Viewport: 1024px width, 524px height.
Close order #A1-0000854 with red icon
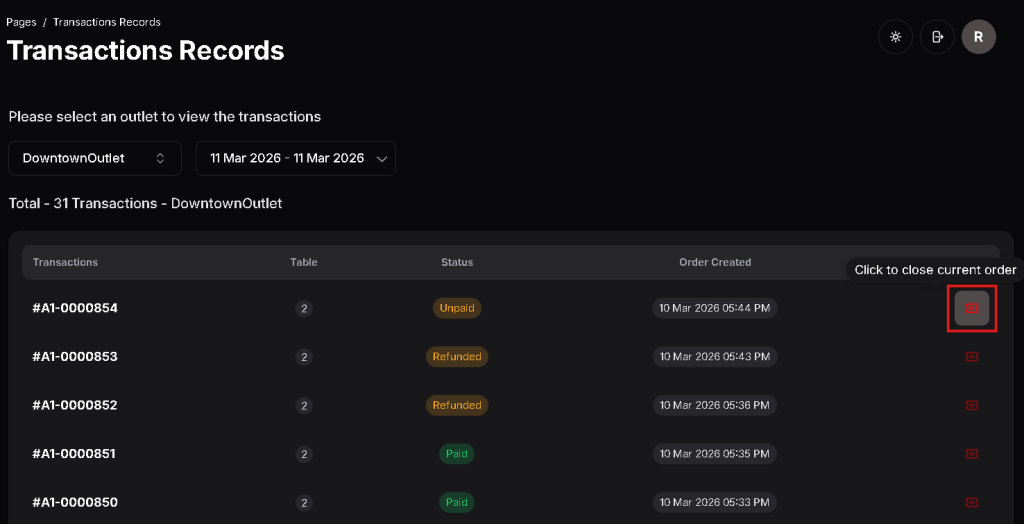(x=971, y=308)
